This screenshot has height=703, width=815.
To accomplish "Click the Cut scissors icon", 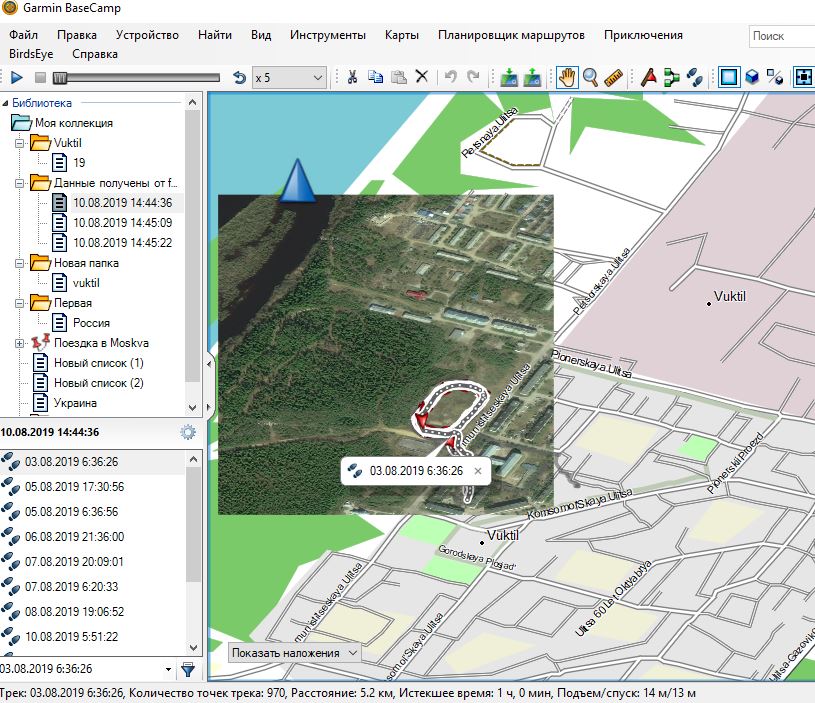I will [352, 77].
